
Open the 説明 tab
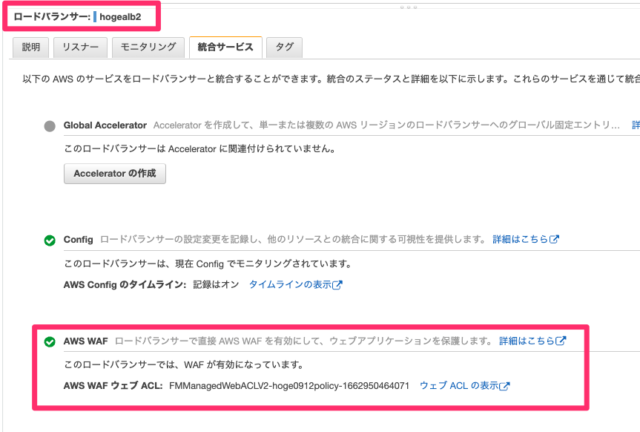[31, 47]
